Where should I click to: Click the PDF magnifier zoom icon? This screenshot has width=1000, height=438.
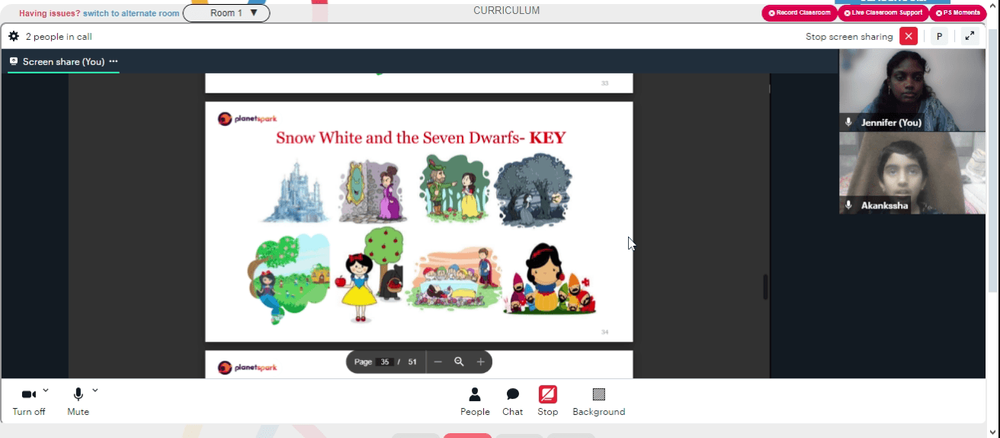[459, 361]
